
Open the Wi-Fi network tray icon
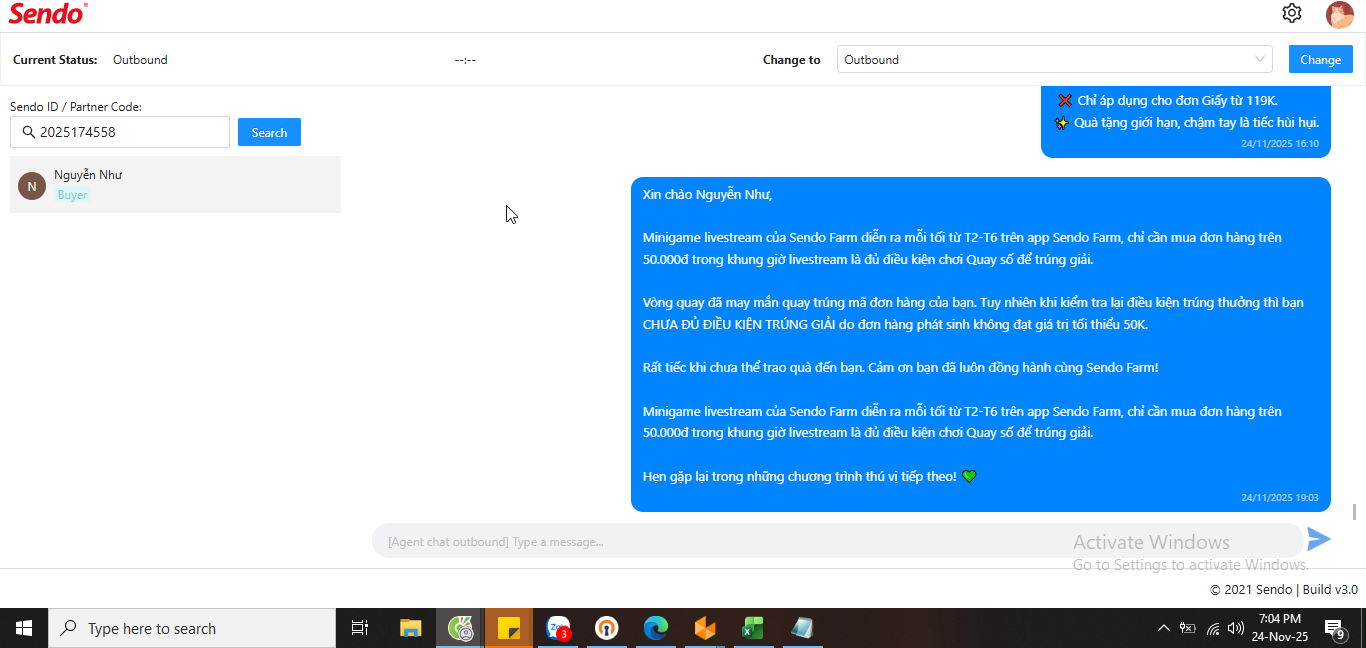(x=1213, y=628)
